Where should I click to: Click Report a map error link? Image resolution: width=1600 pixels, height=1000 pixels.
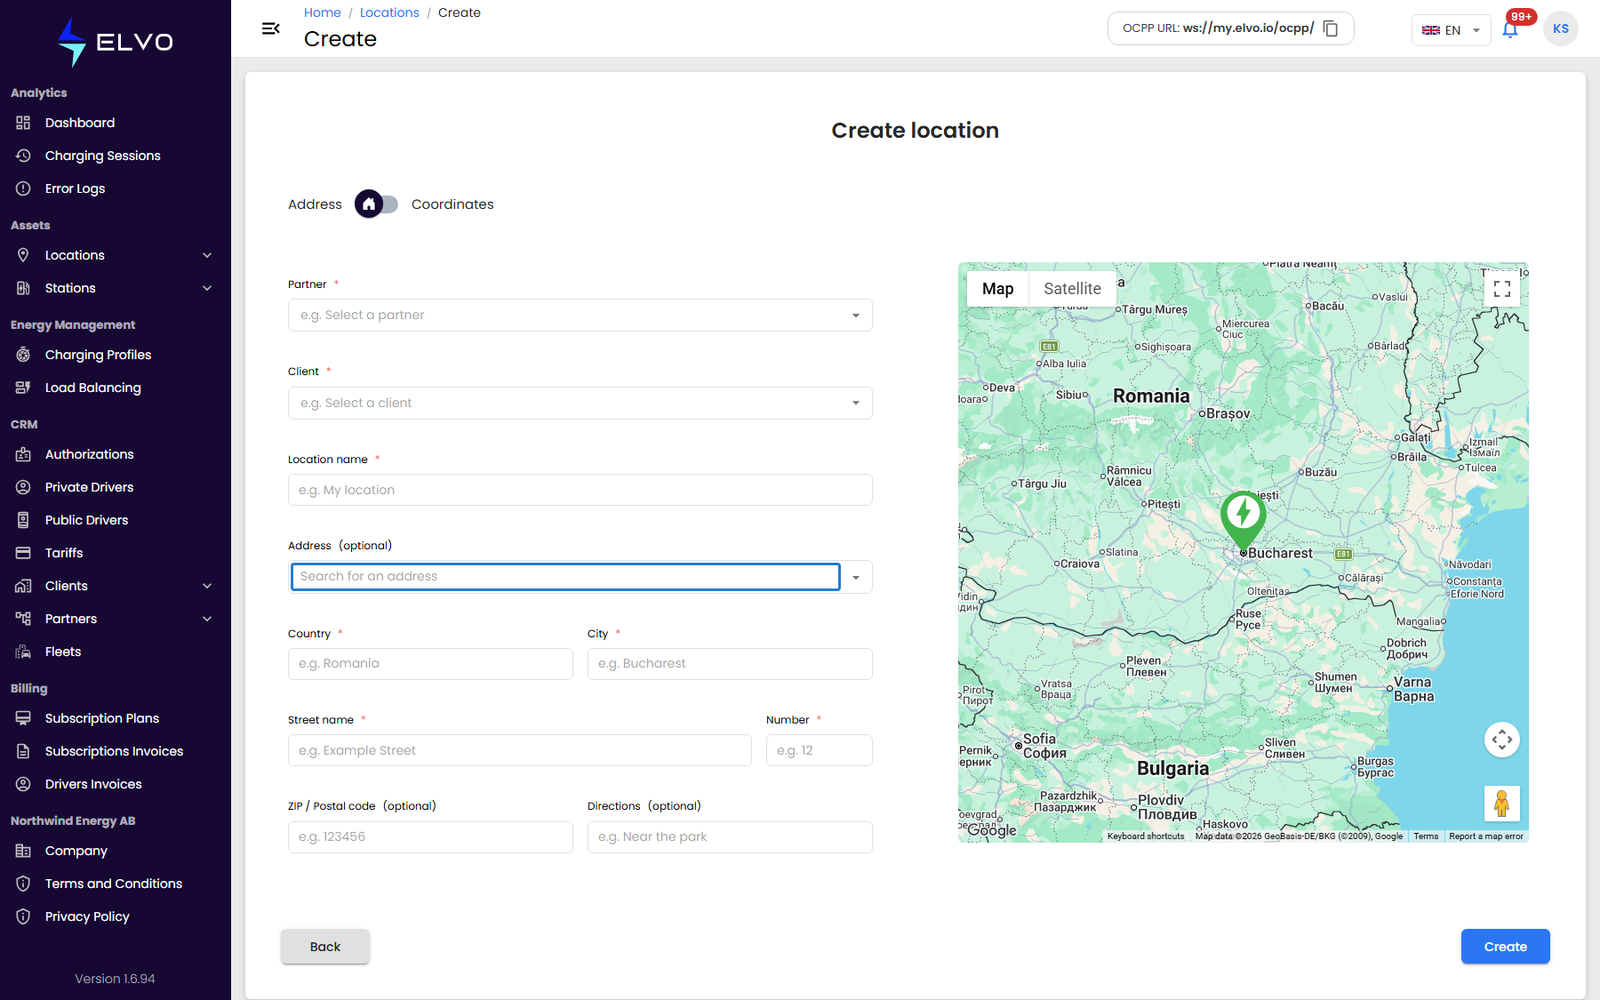pos(1486,836)
